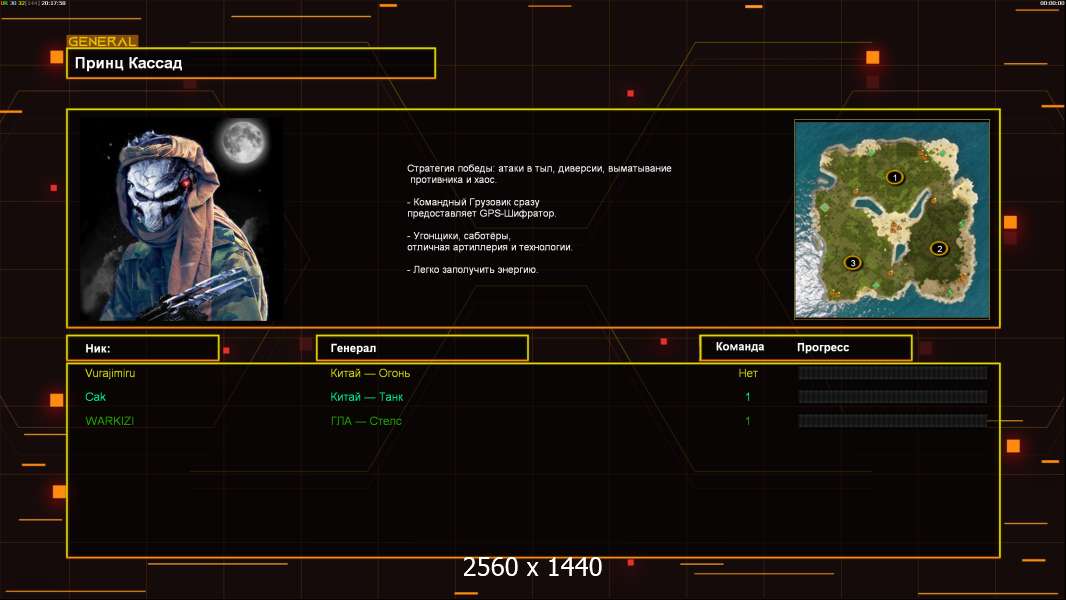Viewport: 1066px width, 600px height.
Task: Select player Cak in the list
Action: pos(96,397)
